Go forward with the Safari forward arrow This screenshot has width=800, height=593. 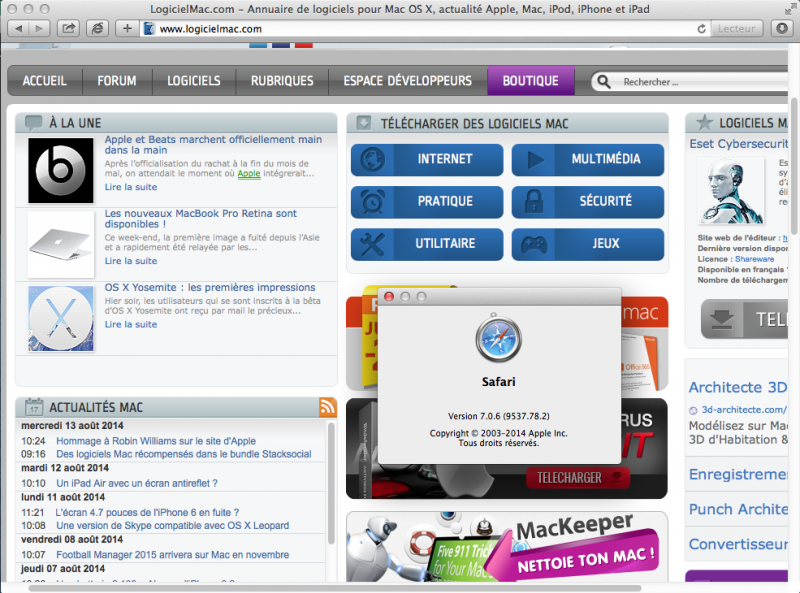click(39, 29)
